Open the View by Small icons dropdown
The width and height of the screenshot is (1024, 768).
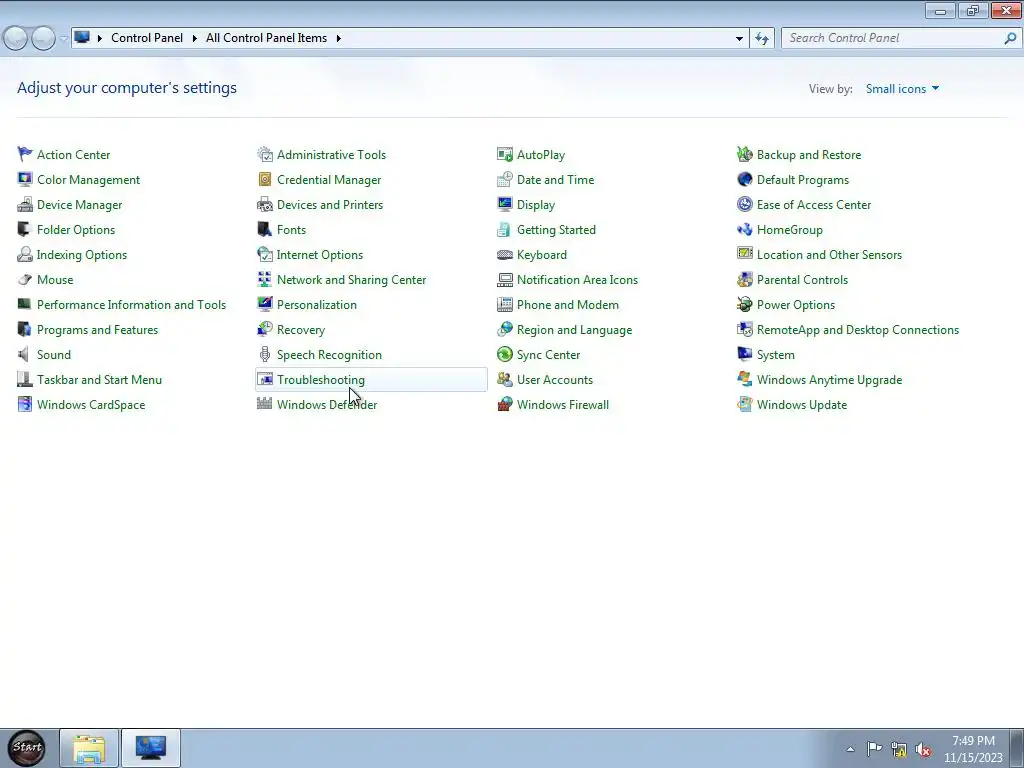click(x=902, y=89)
